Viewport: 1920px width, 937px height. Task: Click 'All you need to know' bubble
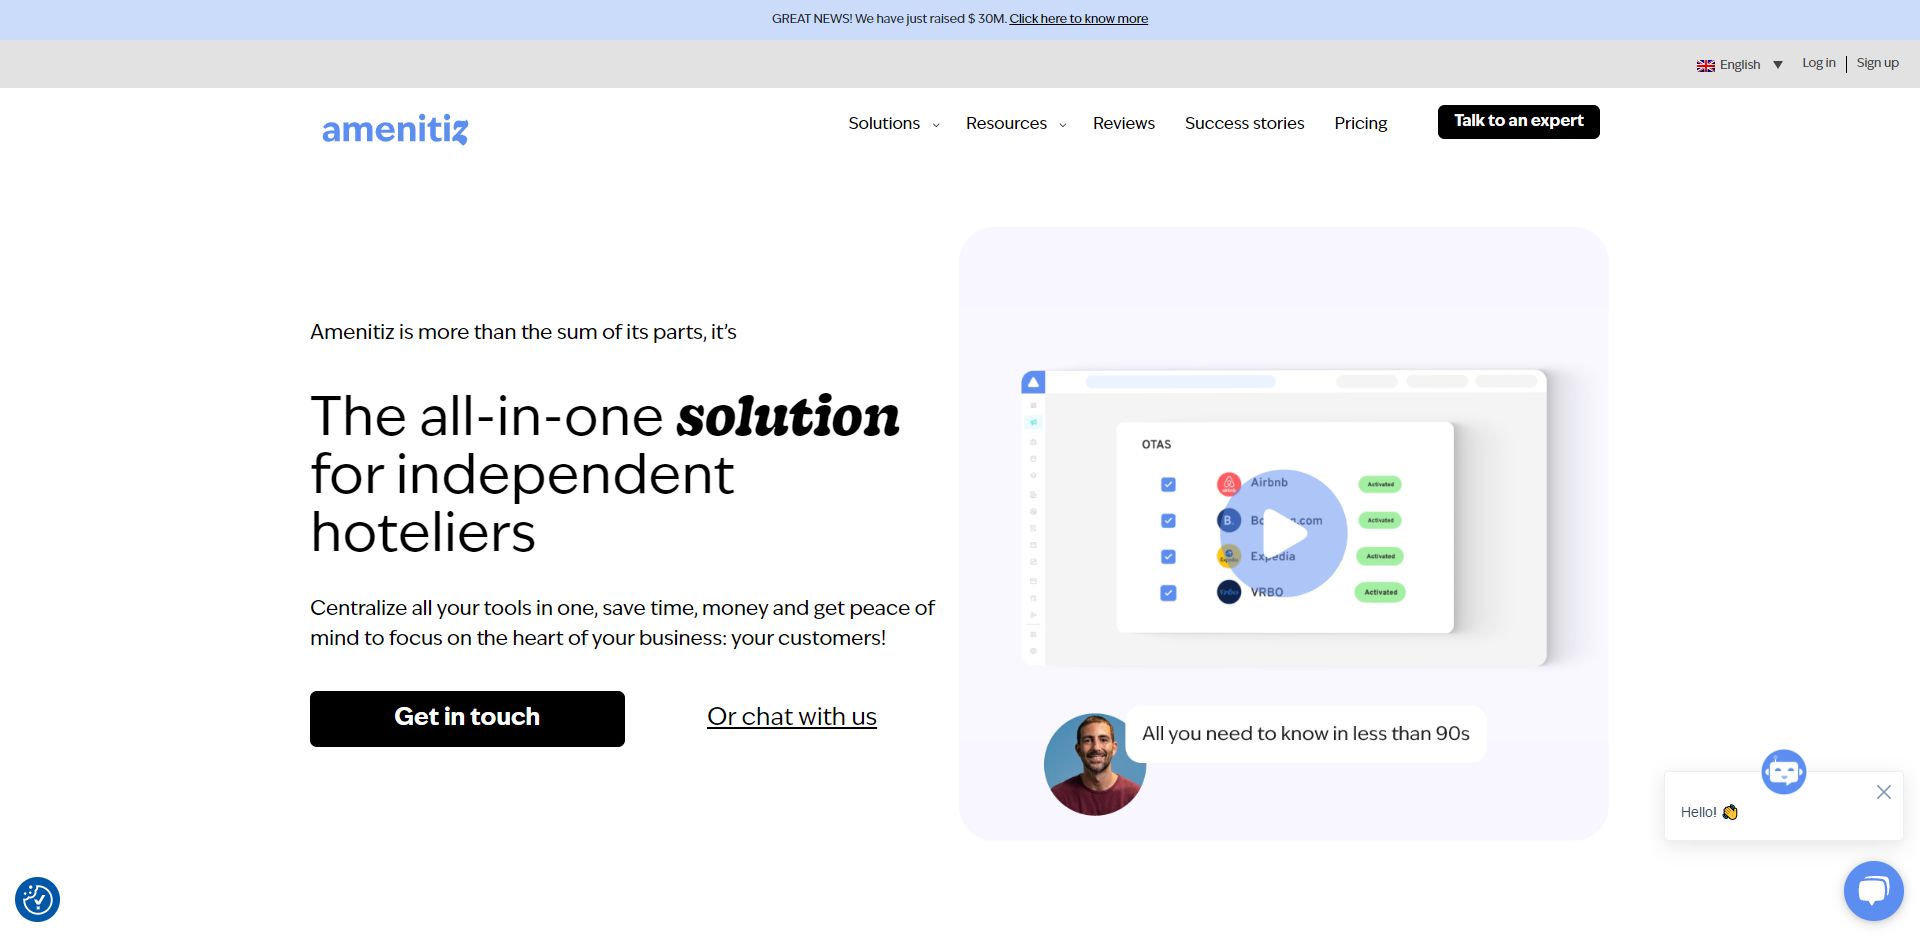[x=1305, y=734]
